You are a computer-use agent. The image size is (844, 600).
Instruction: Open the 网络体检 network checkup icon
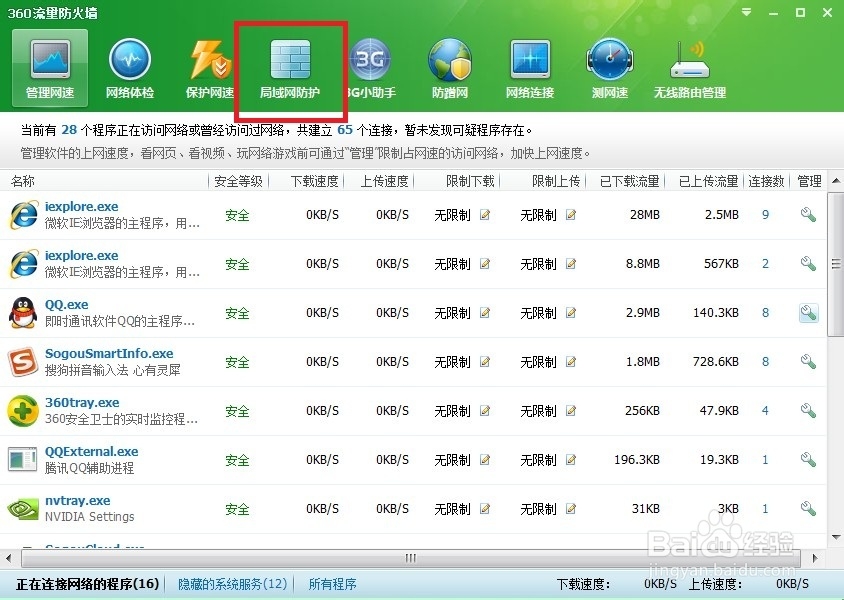pos(130,69)
